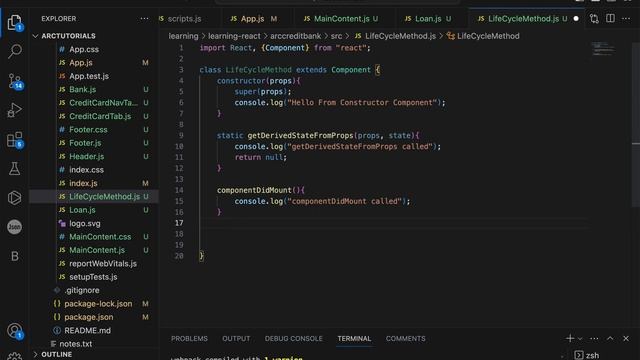Open the Manage gear icon
Viewport: 640px width, 360px height.
coord(14,356)
